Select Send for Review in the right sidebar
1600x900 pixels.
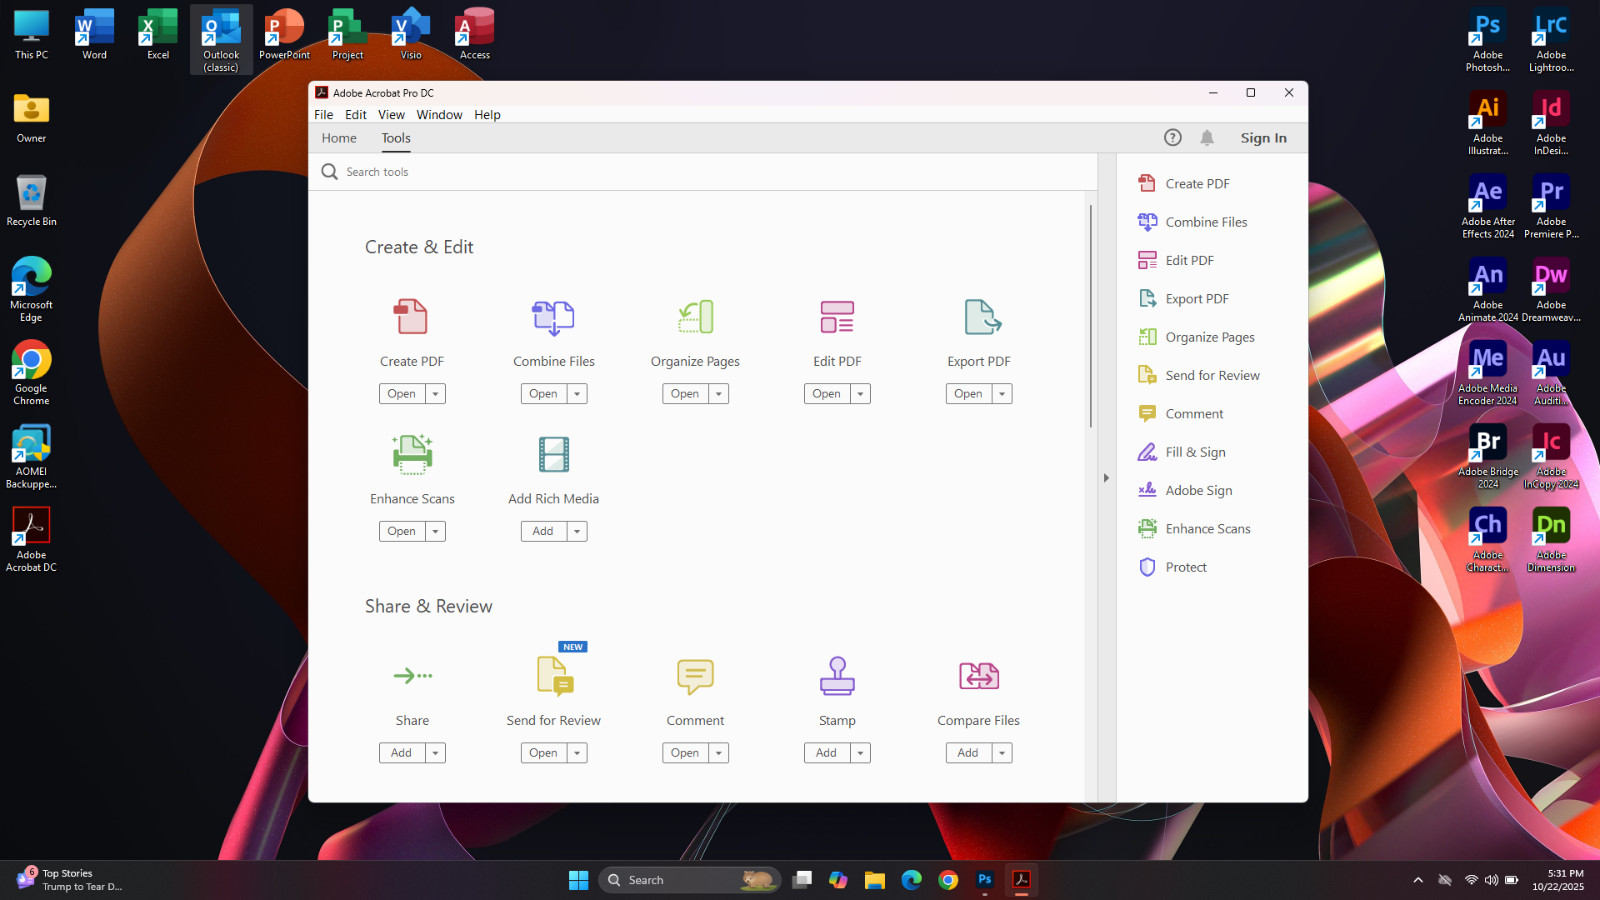1199,375
